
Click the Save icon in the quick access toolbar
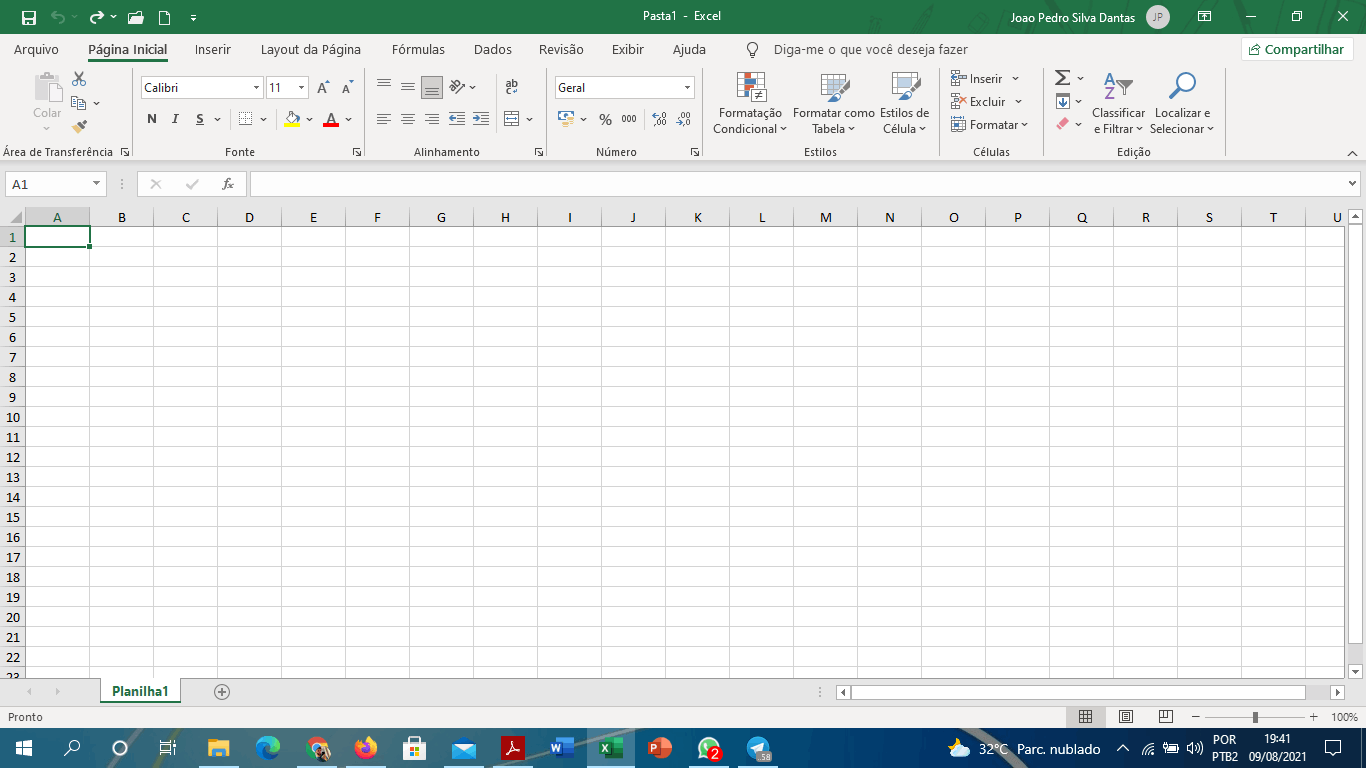pyautogui.click(x=28, y=17)
